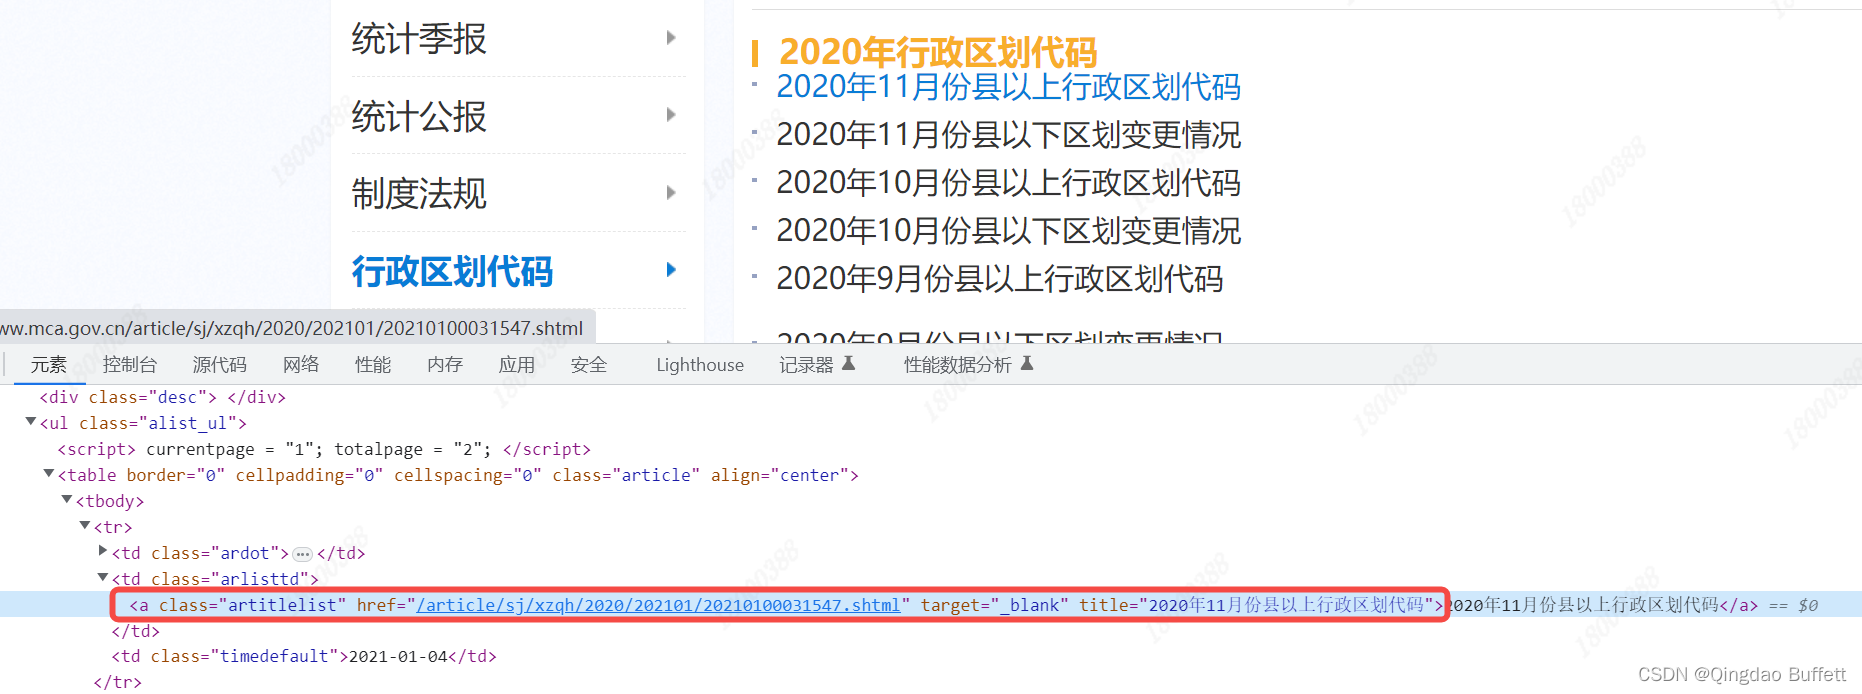Switch to the 性能 DevTools tab

click(373, 365)
